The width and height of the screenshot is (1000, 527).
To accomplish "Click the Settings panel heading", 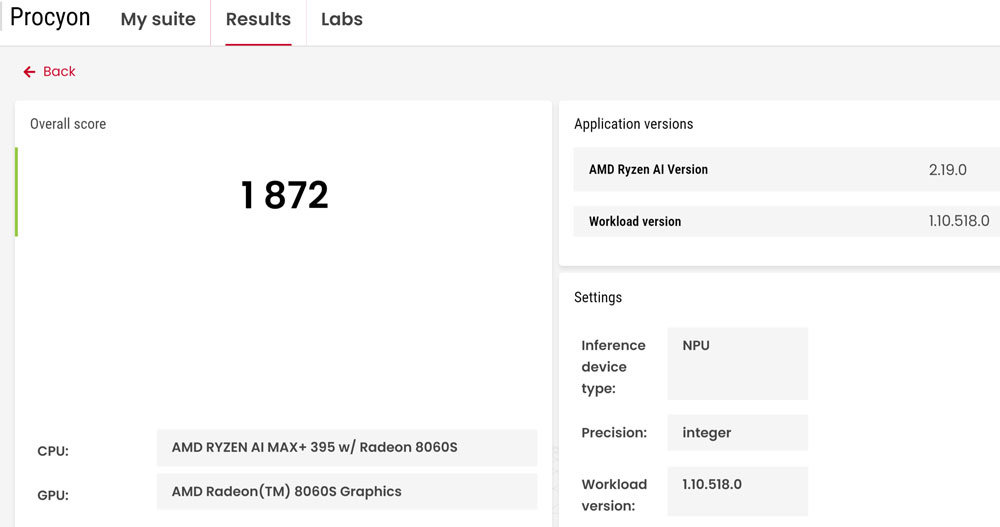I will pos(598,297).
